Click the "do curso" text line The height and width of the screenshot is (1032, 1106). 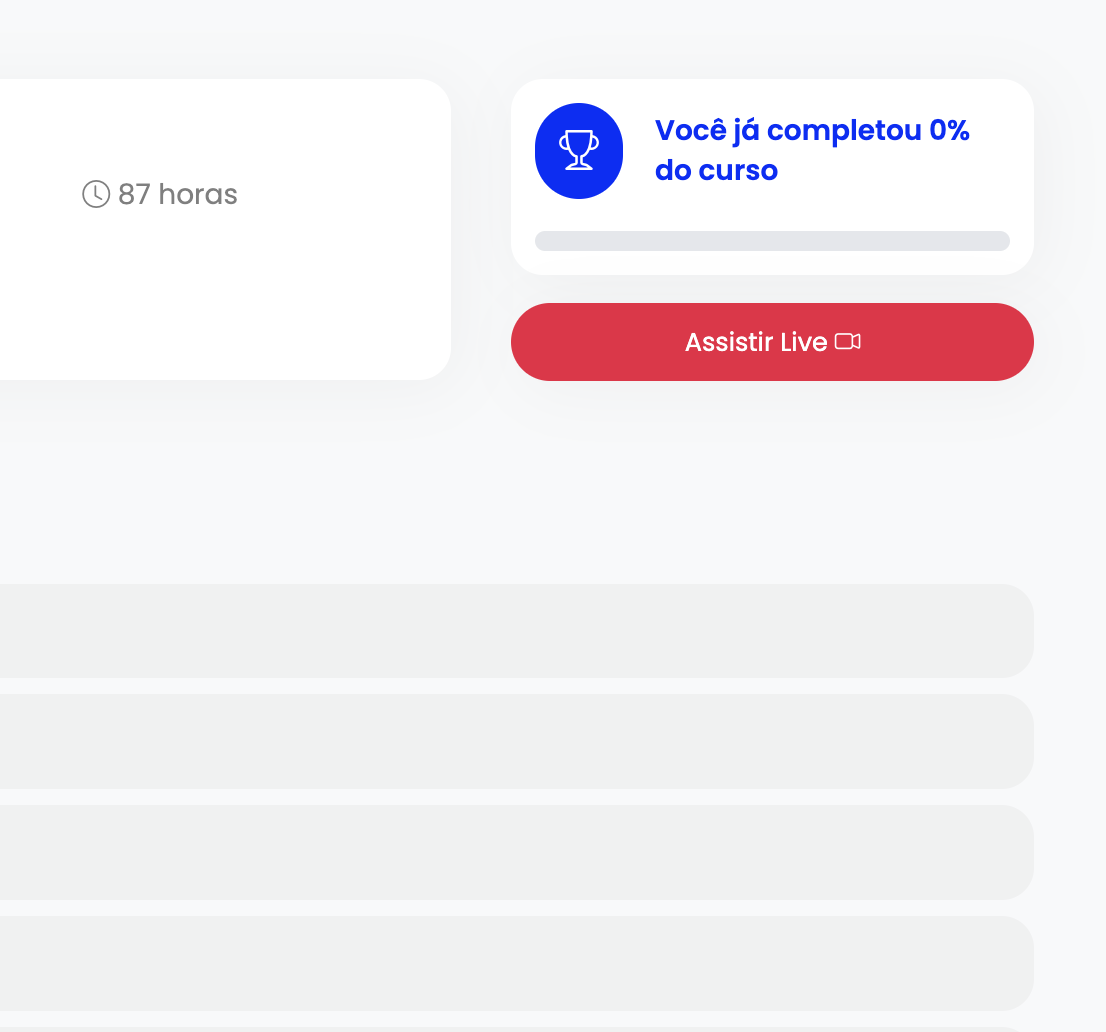pos(716,171)
